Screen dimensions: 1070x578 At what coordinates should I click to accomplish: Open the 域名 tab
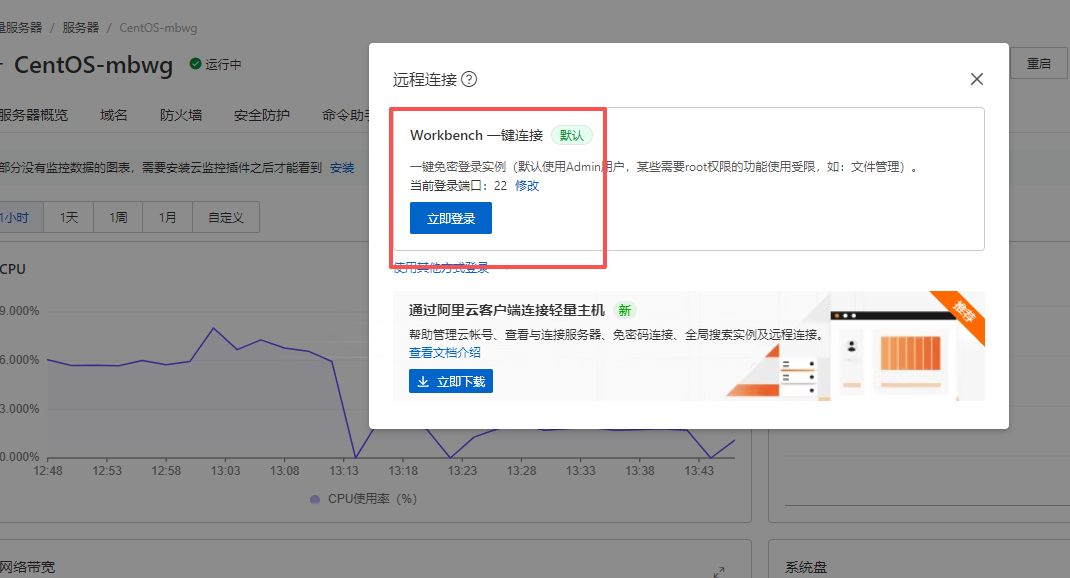coord(113,114)
